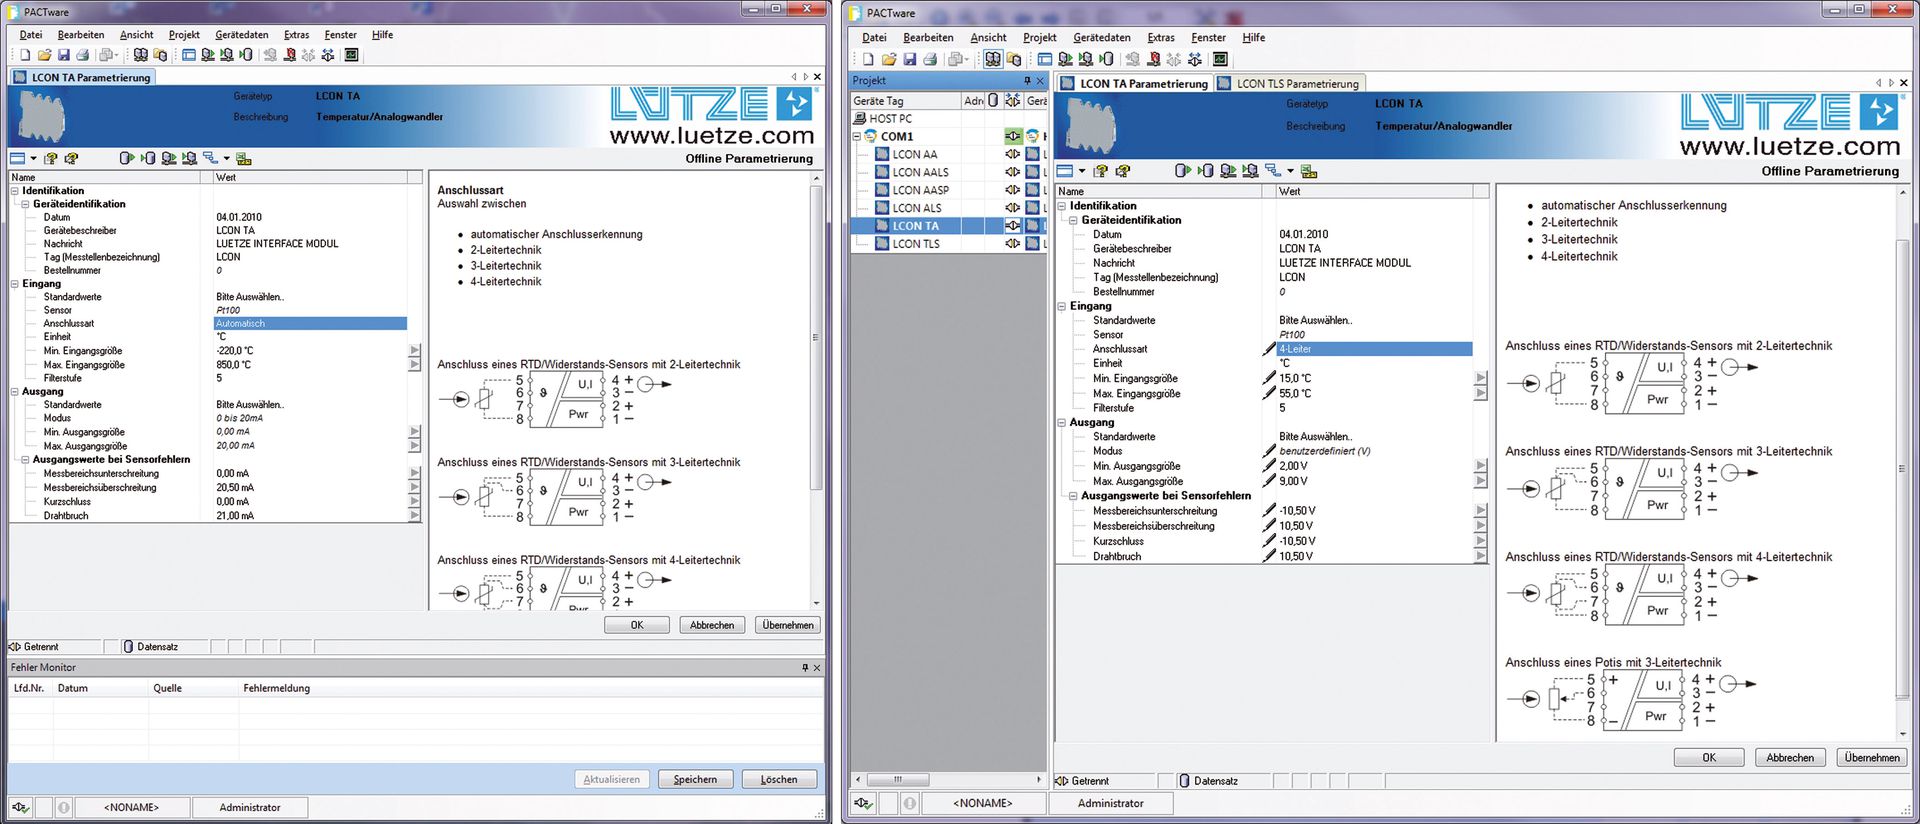Image resolution: width=1920 pixels, height=824 pixels.
Task: Click Abbrechen button in left window
Action: (712, 625)
